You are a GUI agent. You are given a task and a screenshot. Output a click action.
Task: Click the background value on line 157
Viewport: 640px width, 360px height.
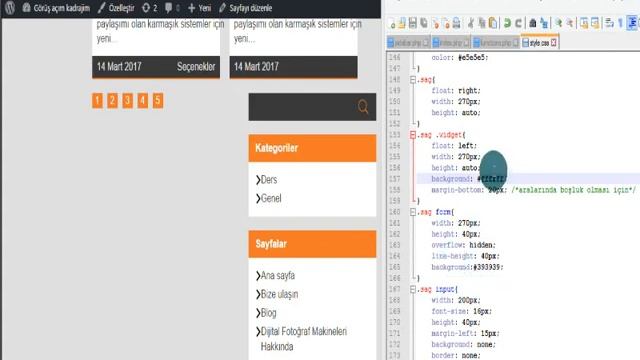[x=491, y=179]
